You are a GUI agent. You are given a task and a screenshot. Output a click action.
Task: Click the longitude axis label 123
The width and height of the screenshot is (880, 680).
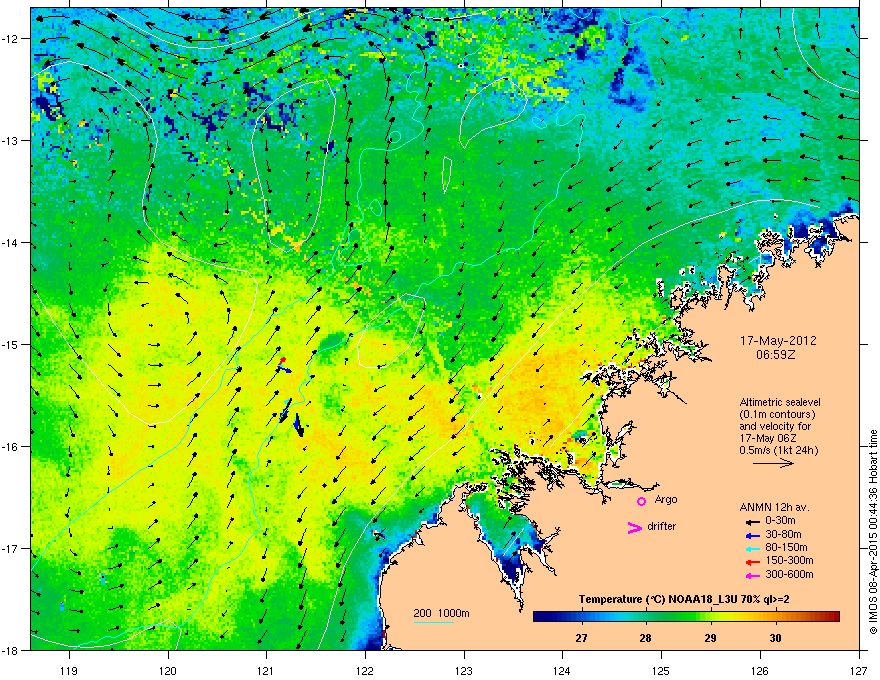click(x=464, y=670)
